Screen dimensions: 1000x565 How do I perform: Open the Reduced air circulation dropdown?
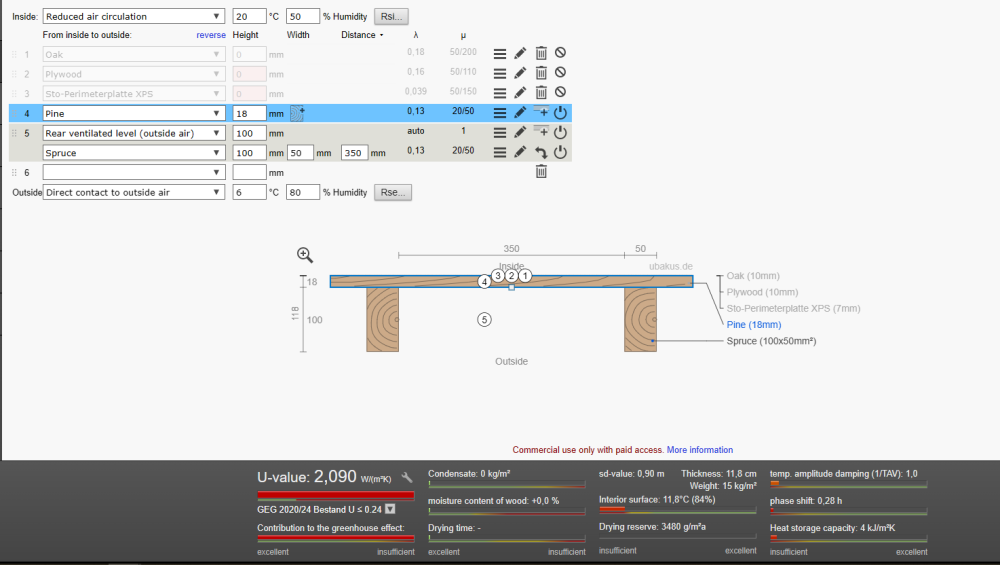134,17
